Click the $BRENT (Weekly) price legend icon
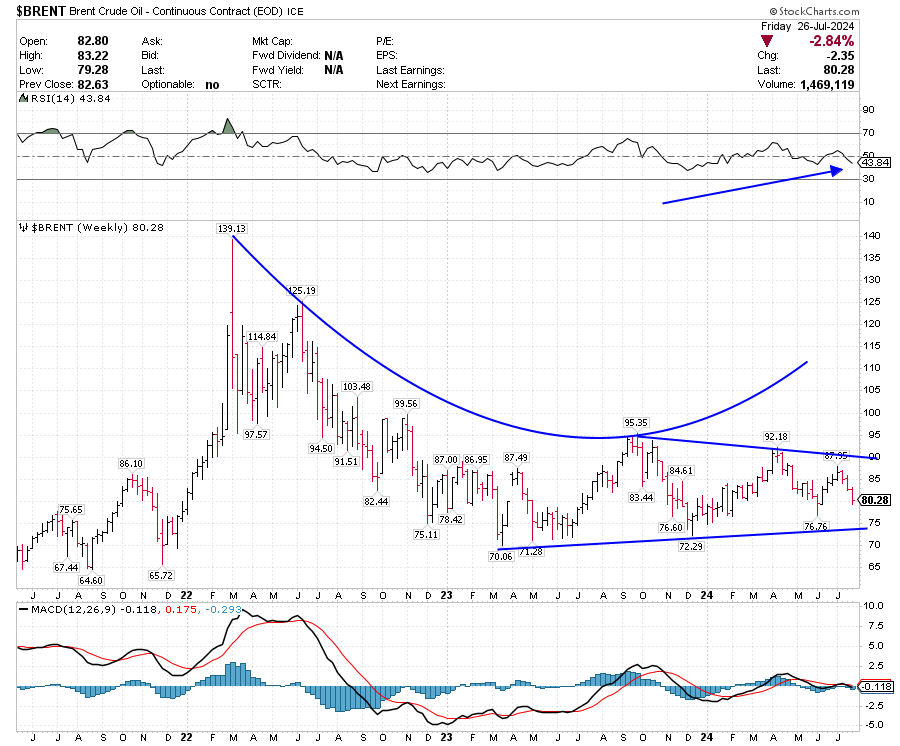This screenshot has height=746, width=900. coord(24,227)
